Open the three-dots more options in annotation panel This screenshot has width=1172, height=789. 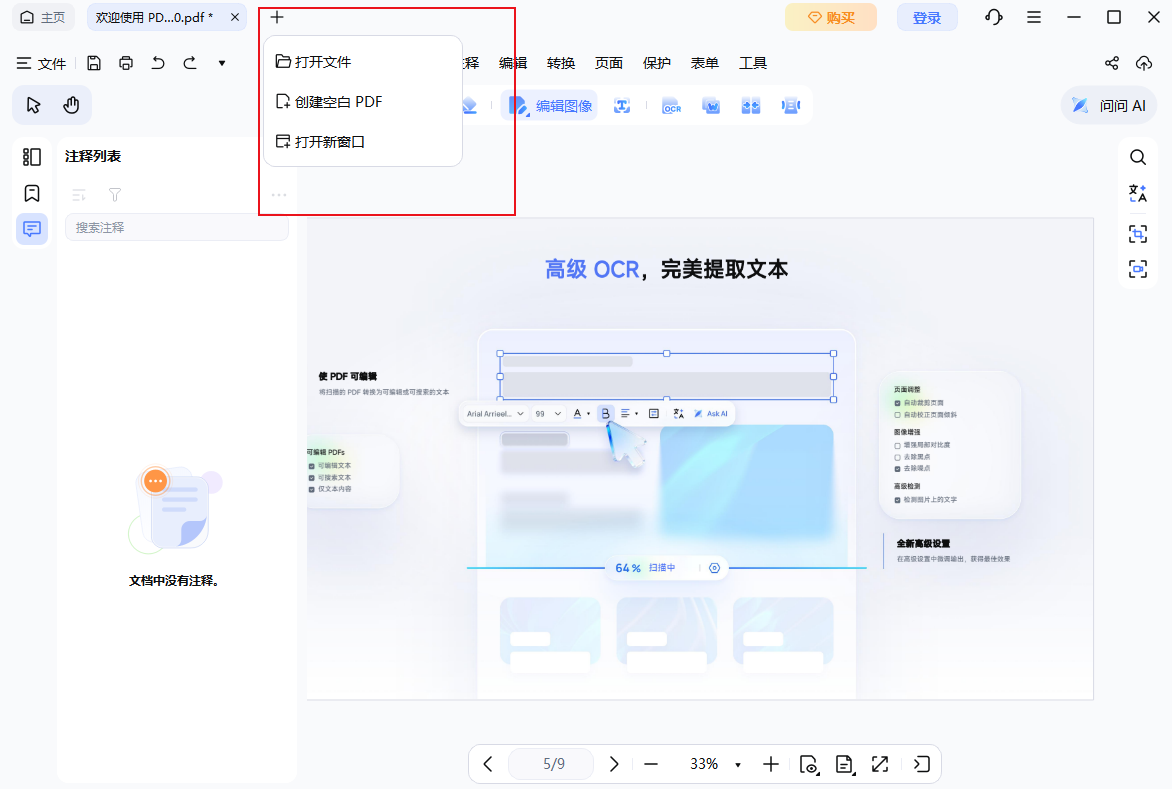(x=279, y=195)
